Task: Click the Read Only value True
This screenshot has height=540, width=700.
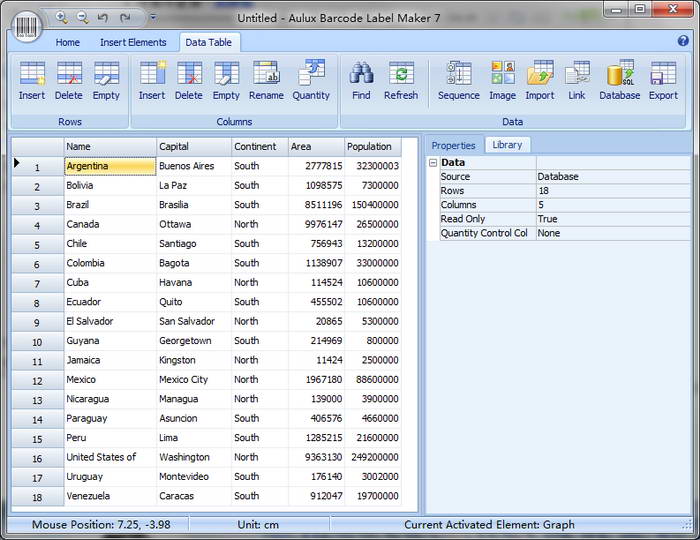Action: pyautogui.click(x=613, y=219)
